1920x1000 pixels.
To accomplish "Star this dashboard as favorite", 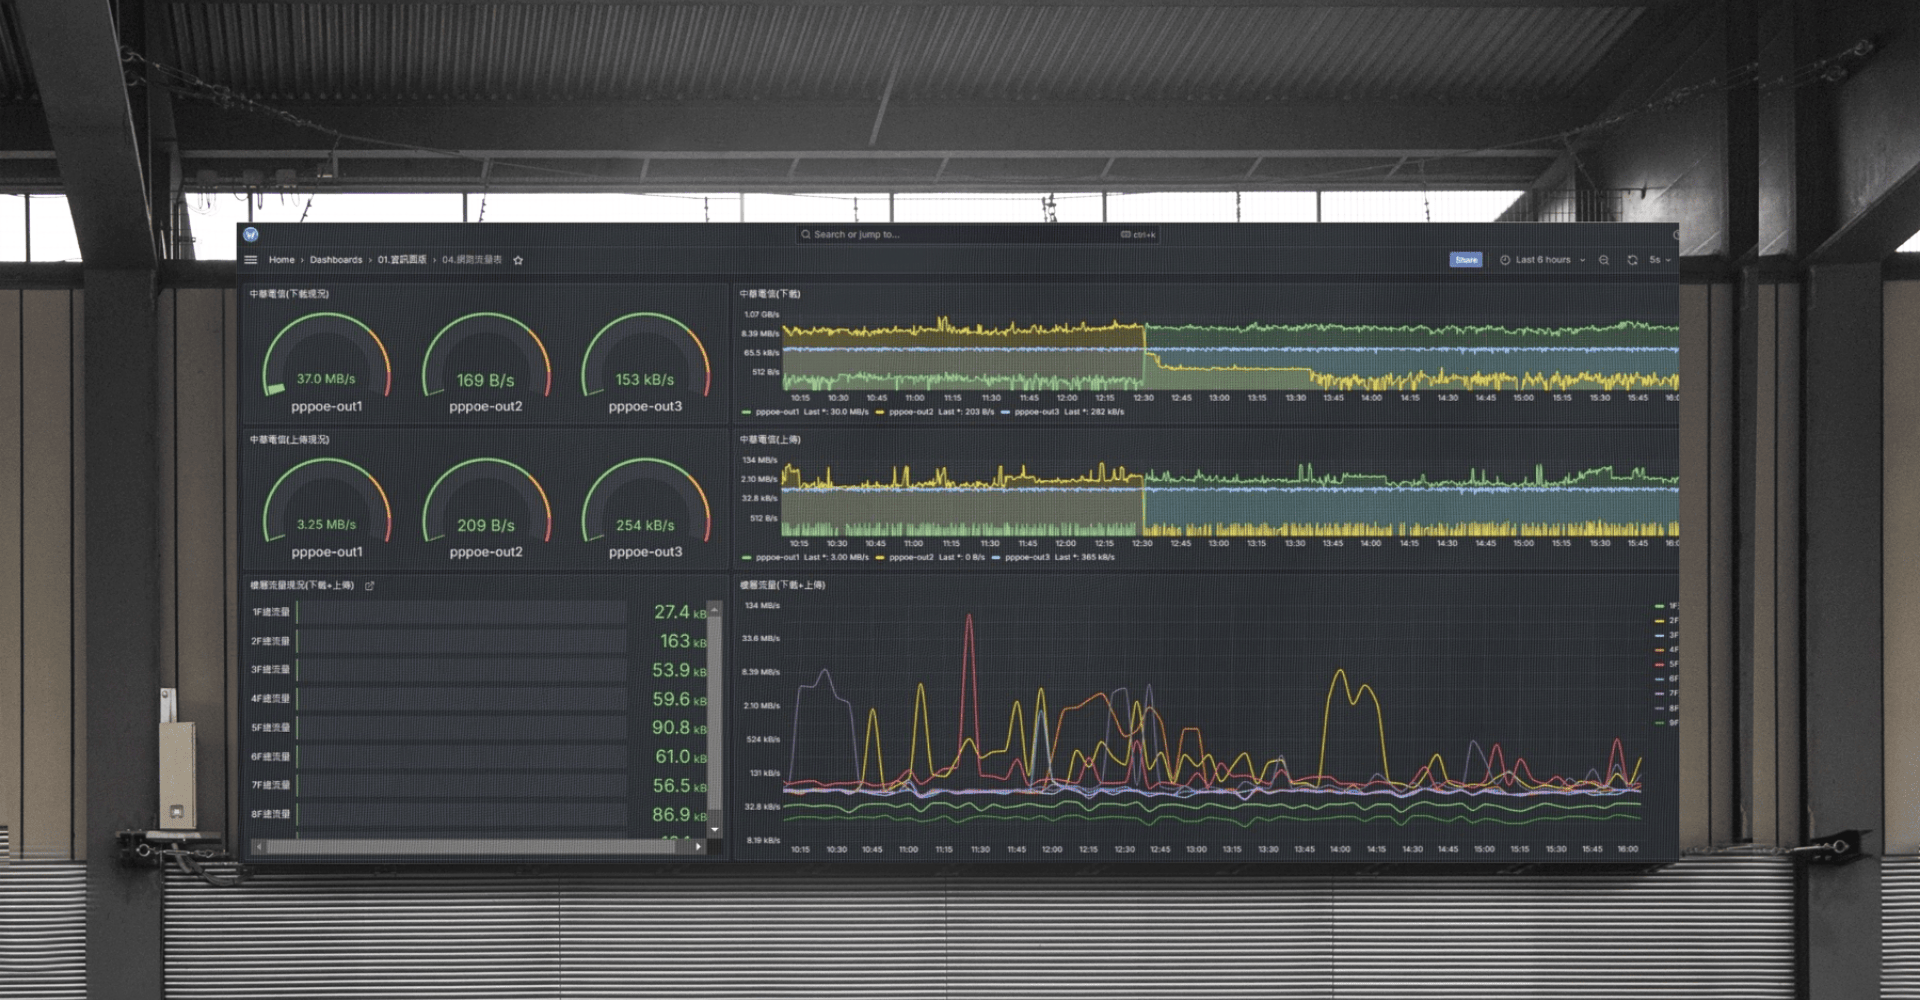I will 518,260.
